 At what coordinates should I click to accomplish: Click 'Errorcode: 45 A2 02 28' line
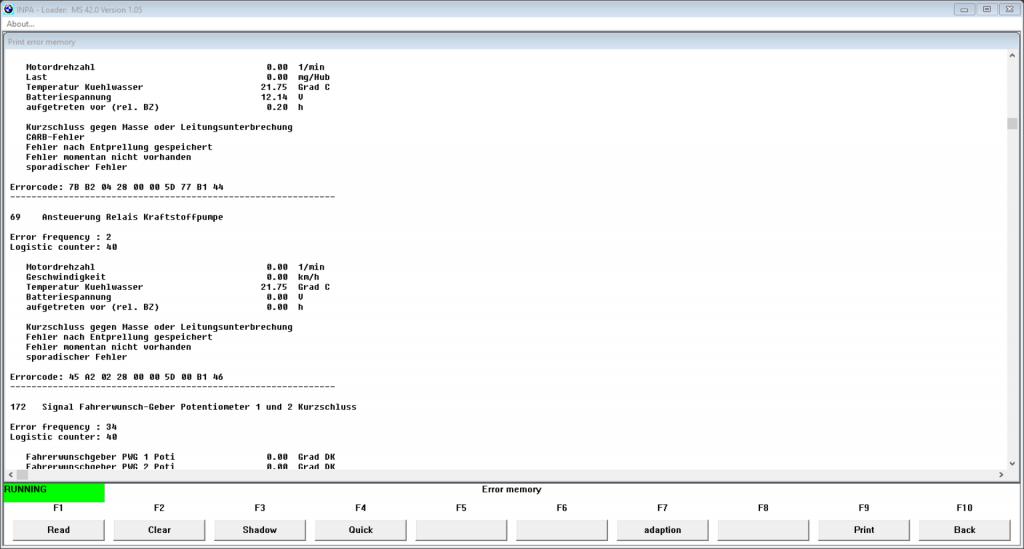point(116,377)
